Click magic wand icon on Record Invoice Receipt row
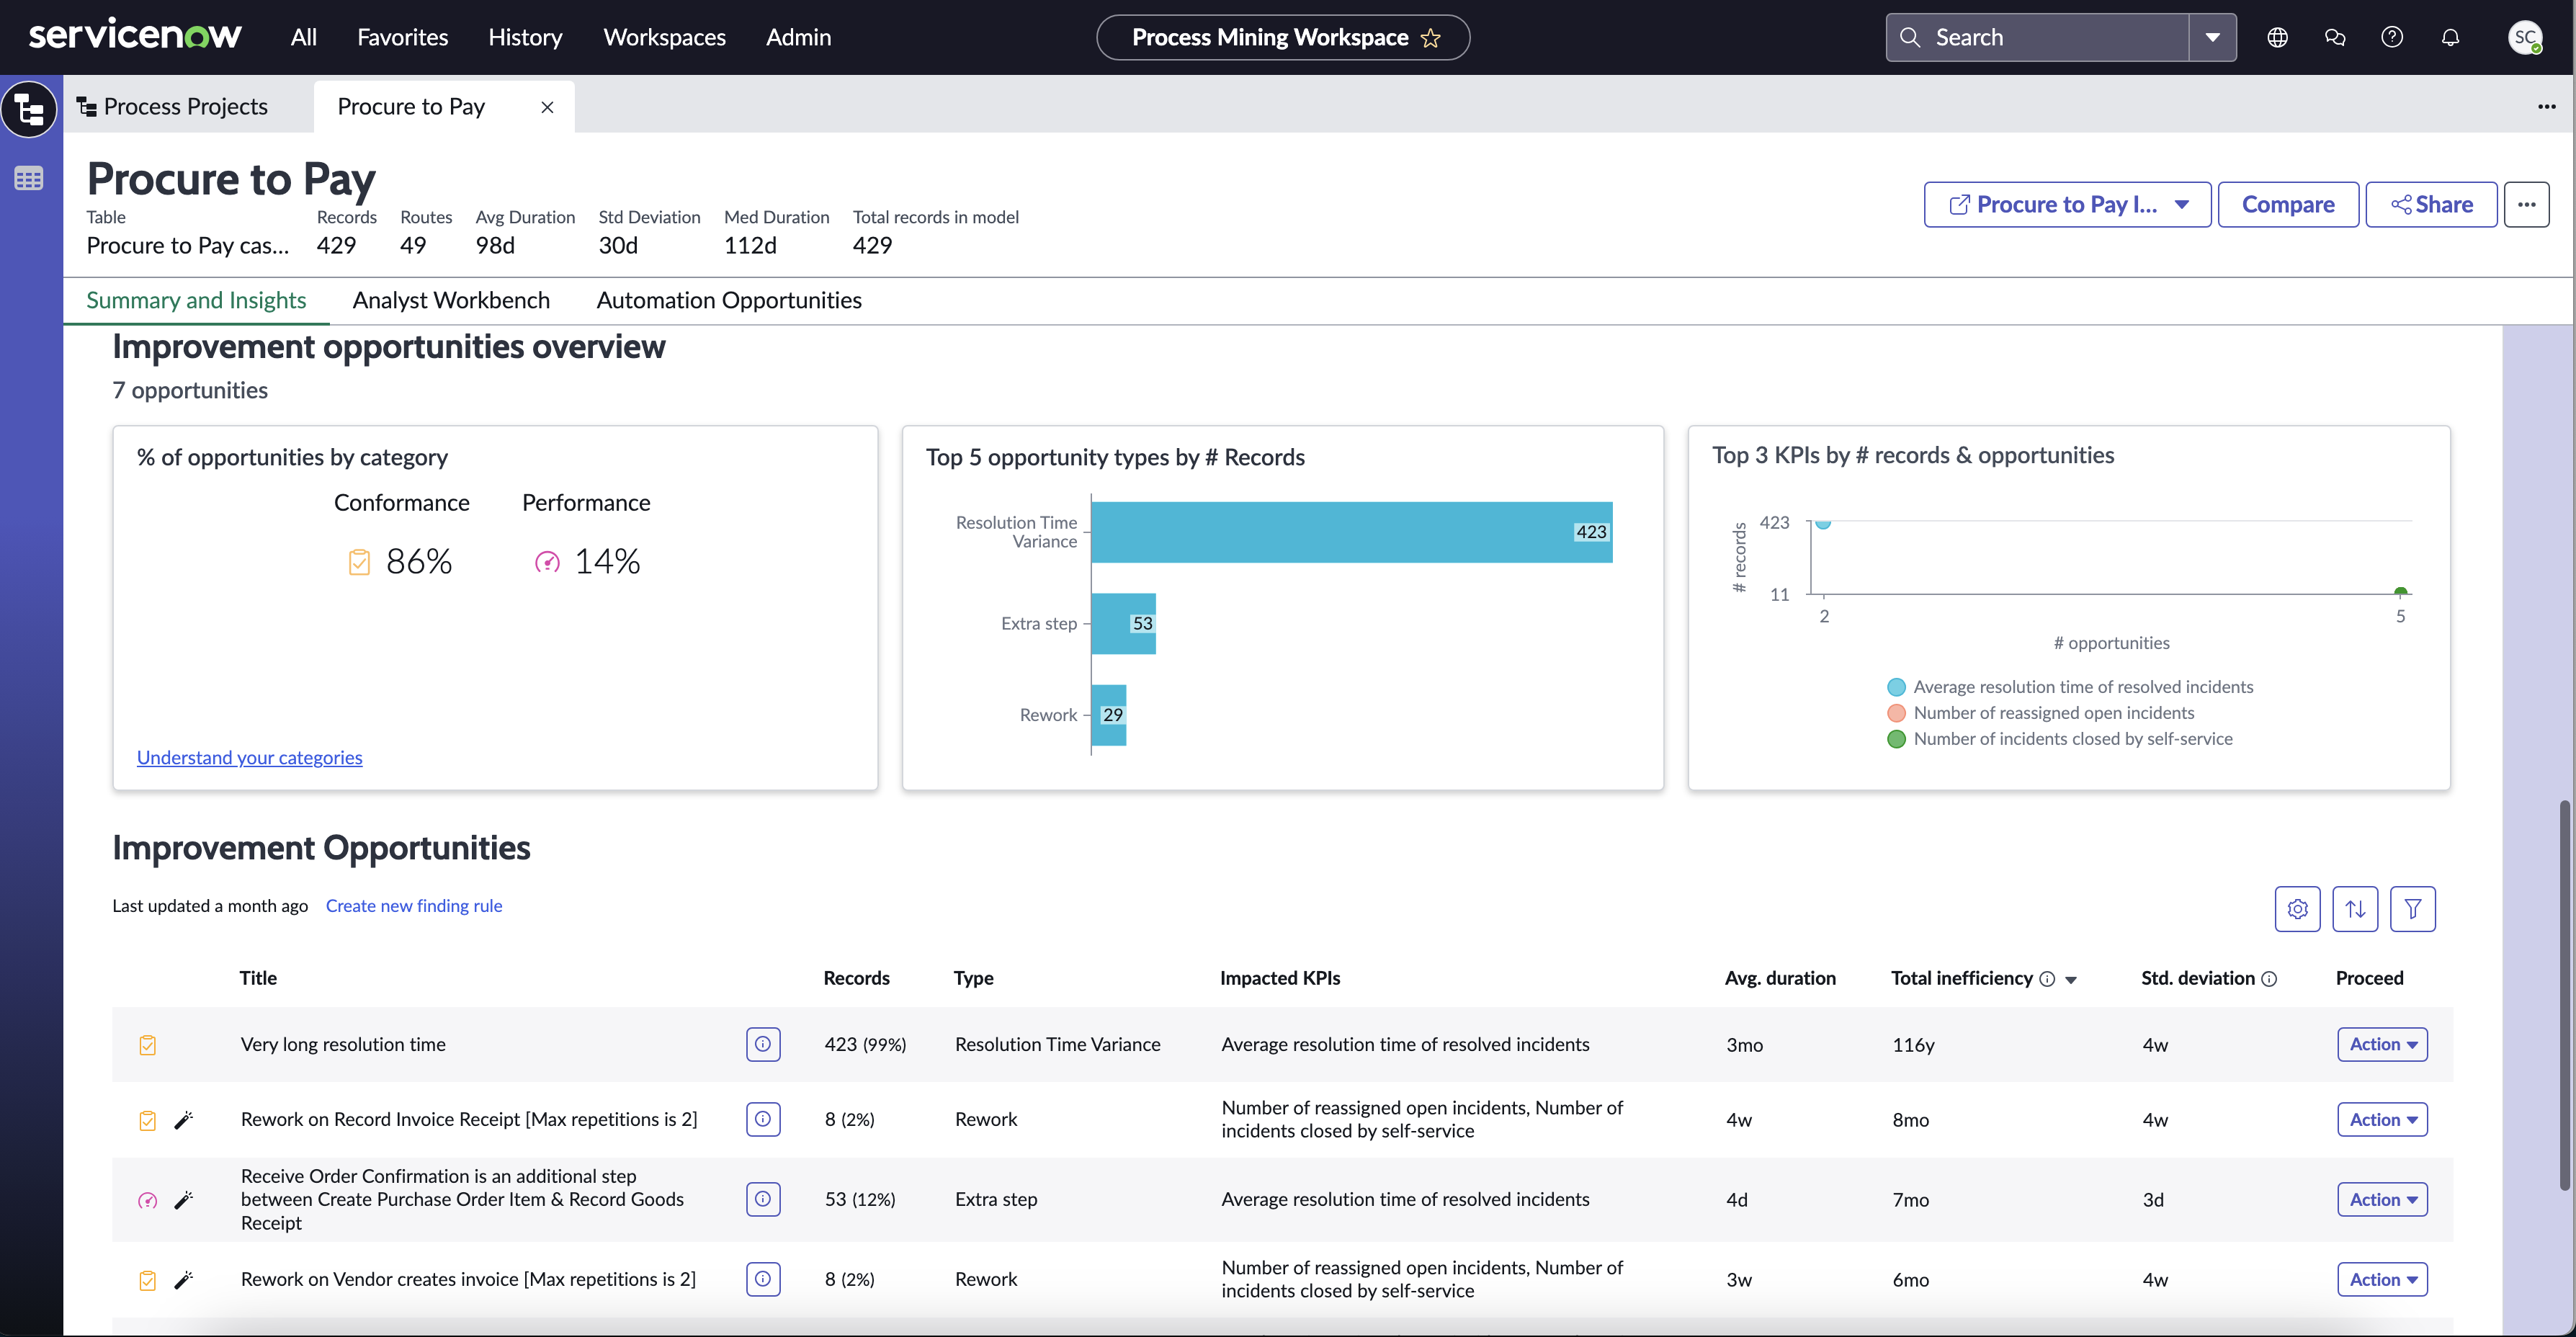This screenshot has width=2576, height=1337. [x=183, y=1120]
